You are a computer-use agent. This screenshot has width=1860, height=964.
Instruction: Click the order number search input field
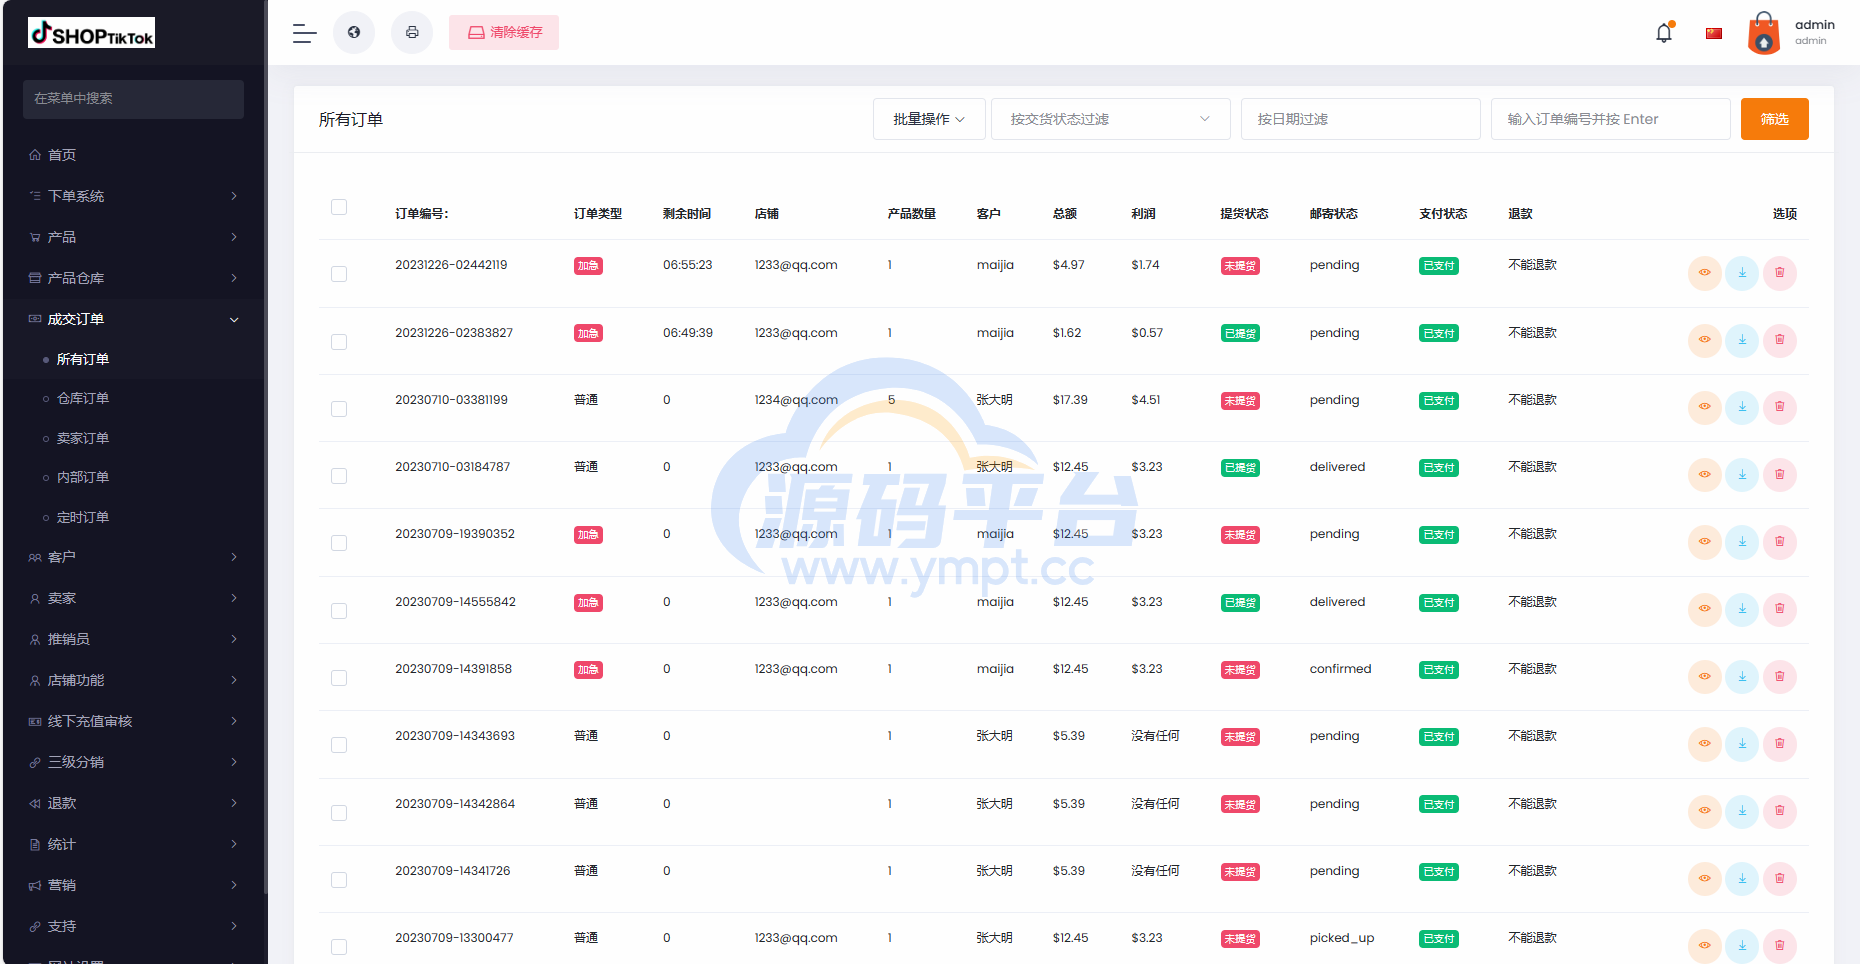point(1610,119)
